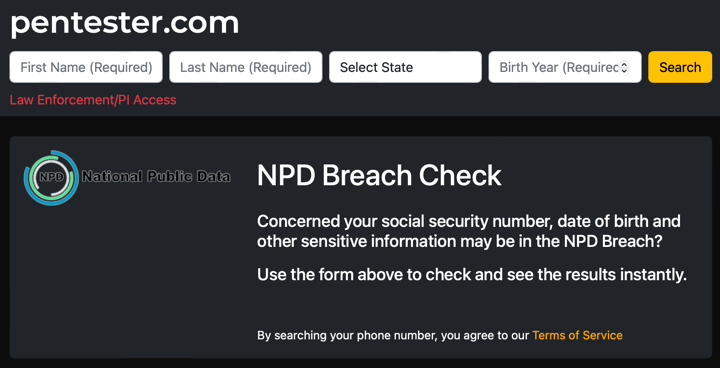This screenshot has width=720, height=368.
Task: Open the Terms of Service link
Action: pyautogui.click(x=577, y=335)
